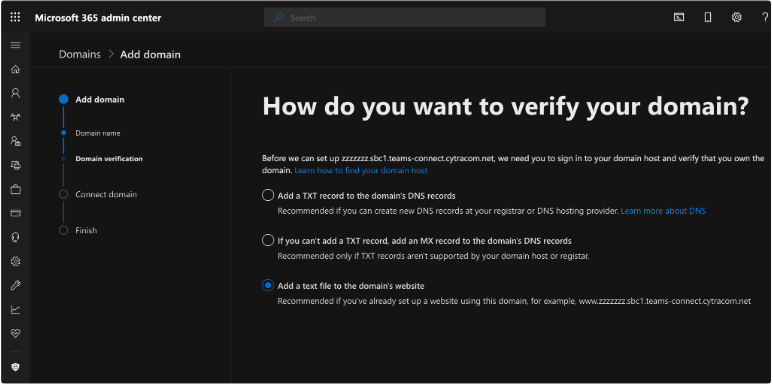Select the text file verification option

268,285
